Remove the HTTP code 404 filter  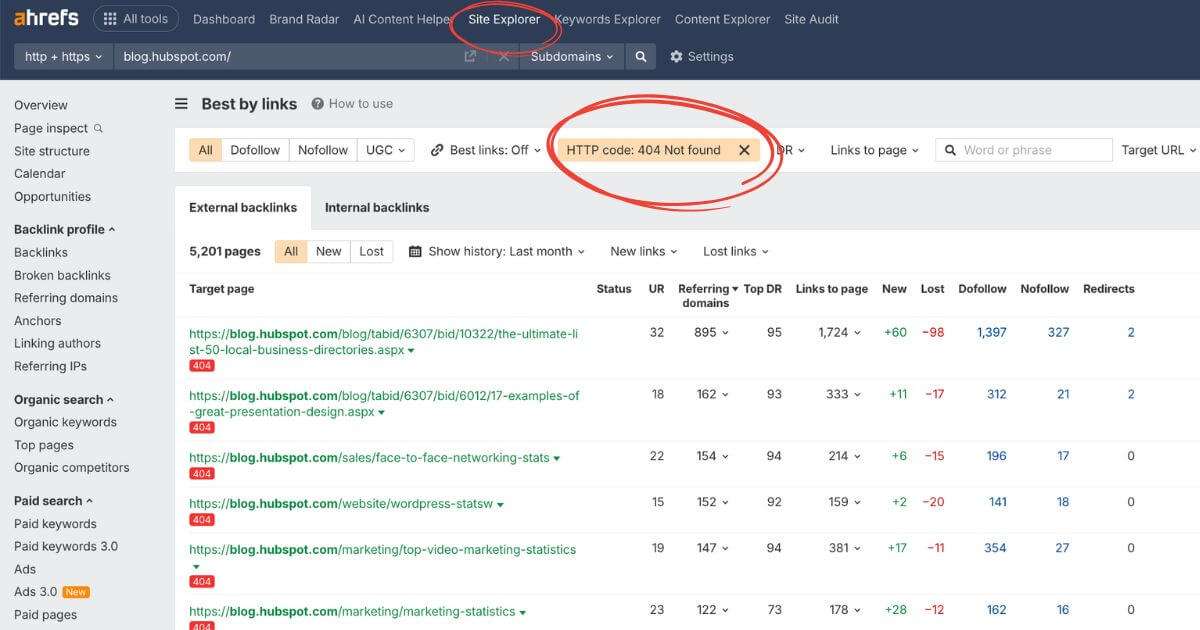(x=744, y=149)
